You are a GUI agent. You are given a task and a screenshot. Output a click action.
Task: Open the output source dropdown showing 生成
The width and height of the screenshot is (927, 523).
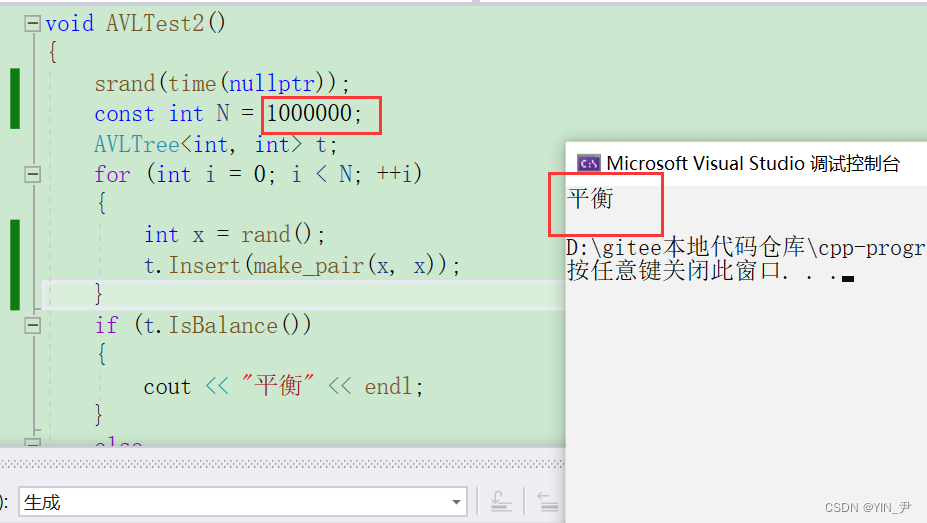click(242, 502)
